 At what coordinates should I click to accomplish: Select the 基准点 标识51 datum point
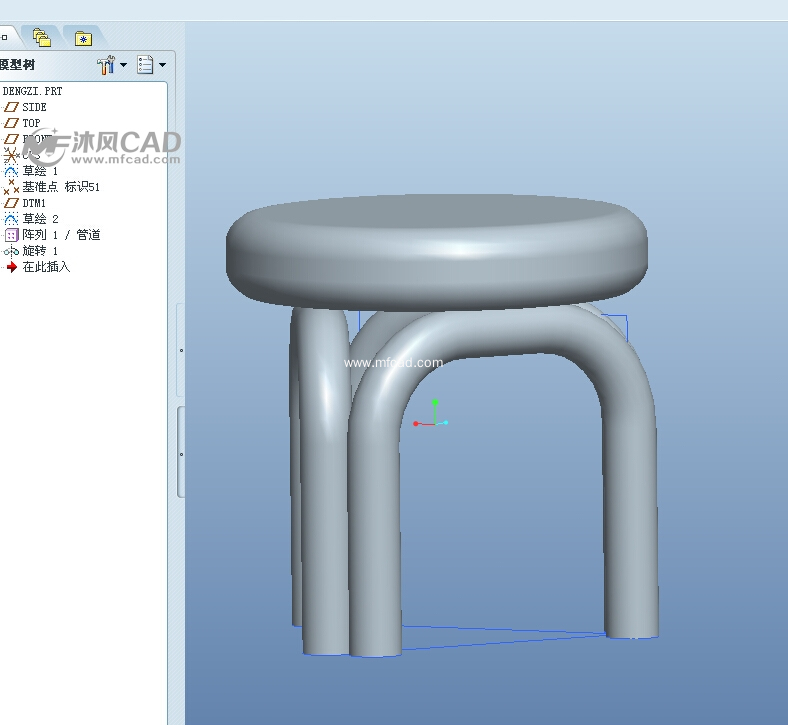point(61,187)
